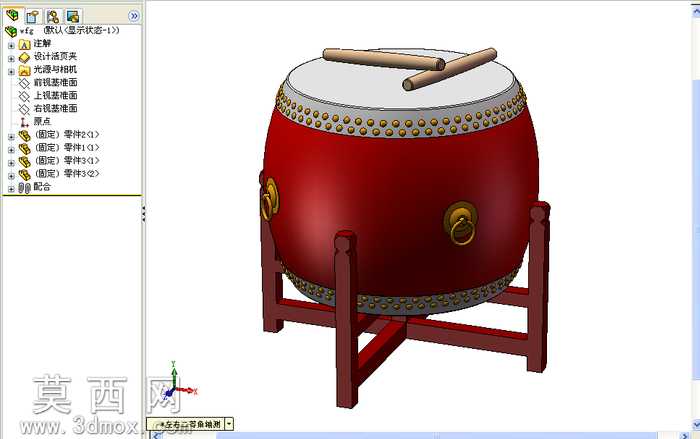Screen dimensions: 700x439
Task: Select the 注解 tree label
Action: [x=42, y=43]
